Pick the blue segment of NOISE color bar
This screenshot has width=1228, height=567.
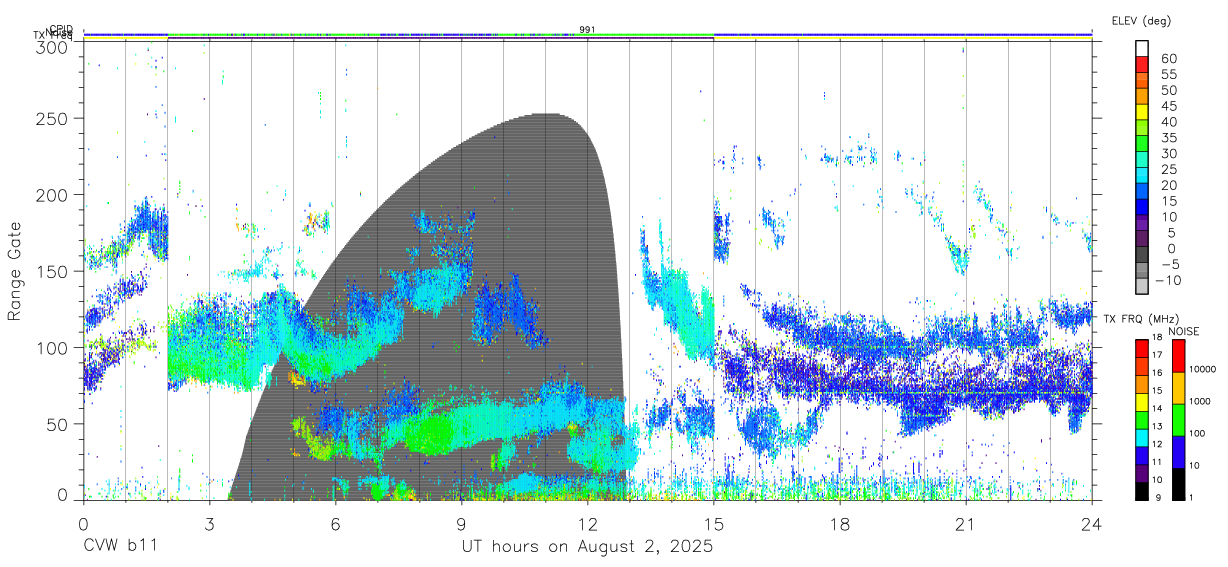[1178, 452]
